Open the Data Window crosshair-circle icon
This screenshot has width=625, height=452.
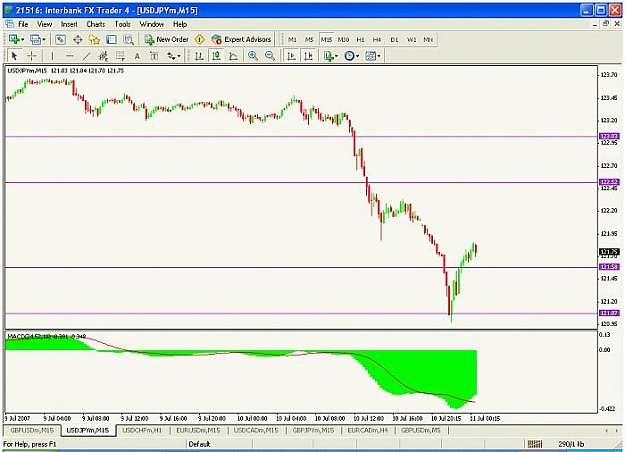click(78, 39)
